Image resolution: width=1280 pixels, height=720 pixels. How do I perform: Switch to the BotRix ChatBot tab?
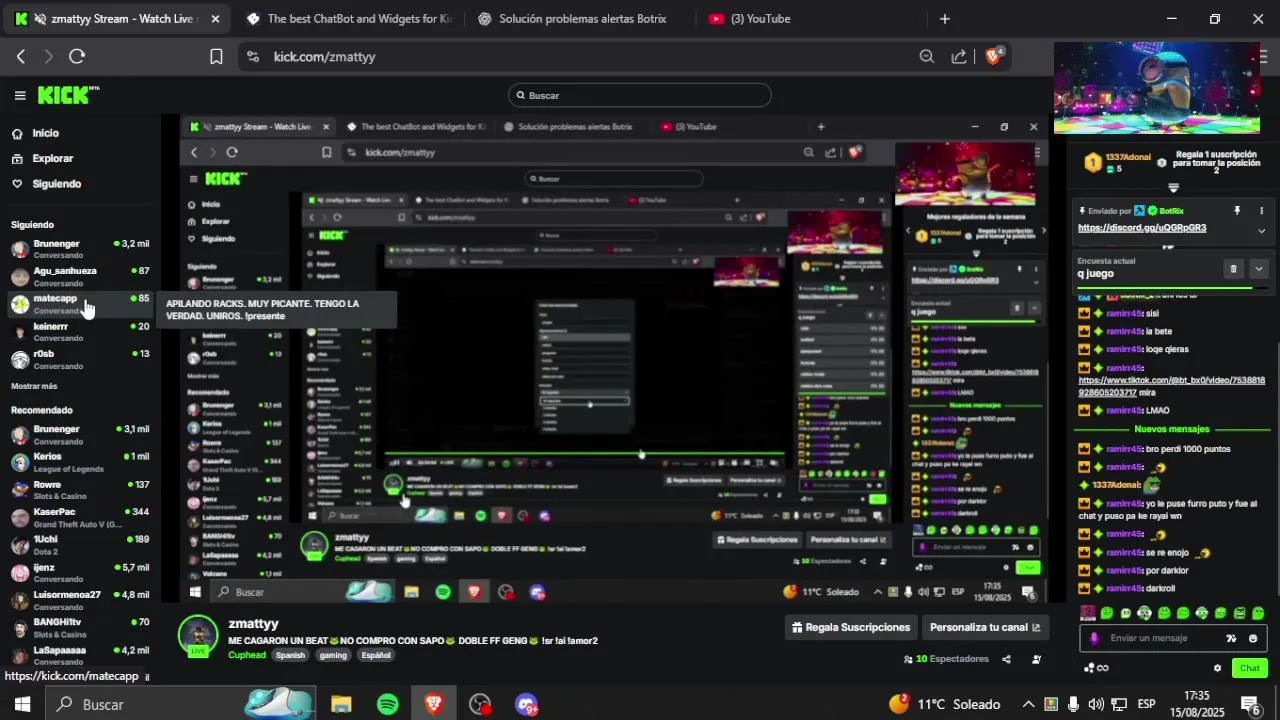click(349, 19)
